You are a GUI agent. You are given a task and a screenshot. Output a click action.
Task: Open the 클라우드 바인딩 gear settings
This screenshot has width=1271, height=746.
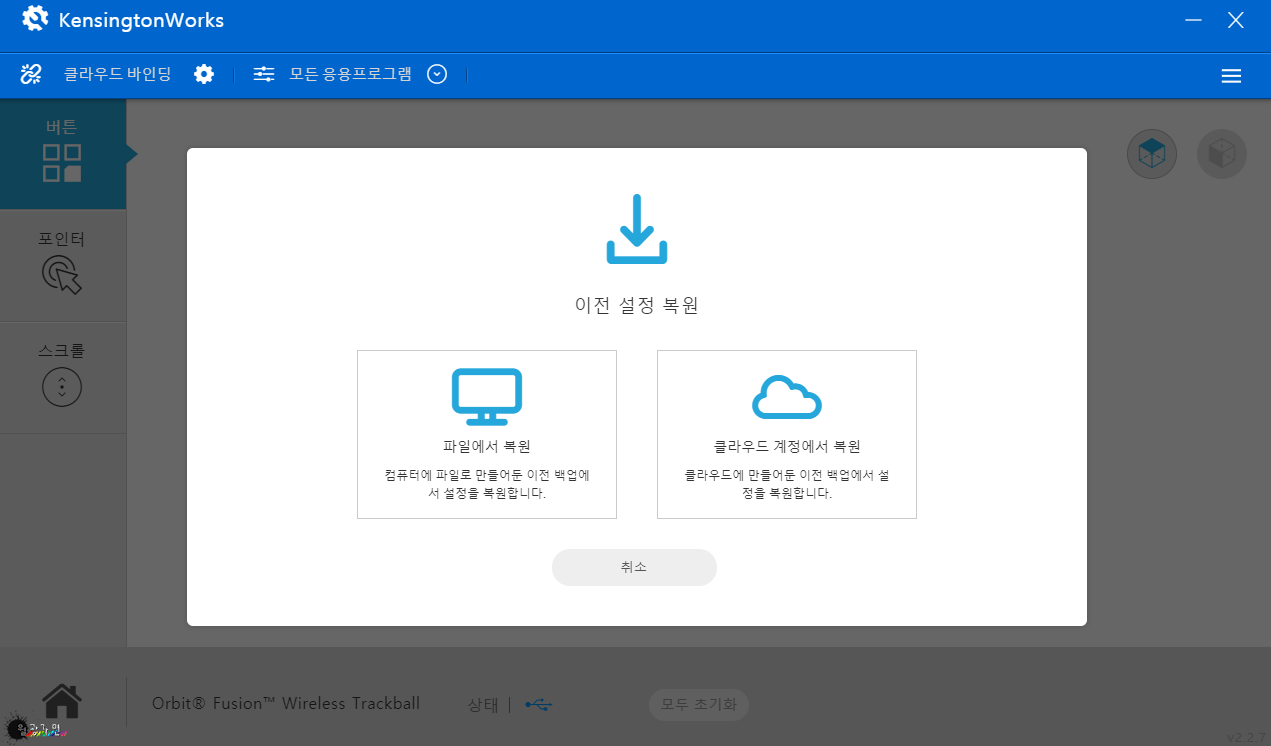[204, 74]
